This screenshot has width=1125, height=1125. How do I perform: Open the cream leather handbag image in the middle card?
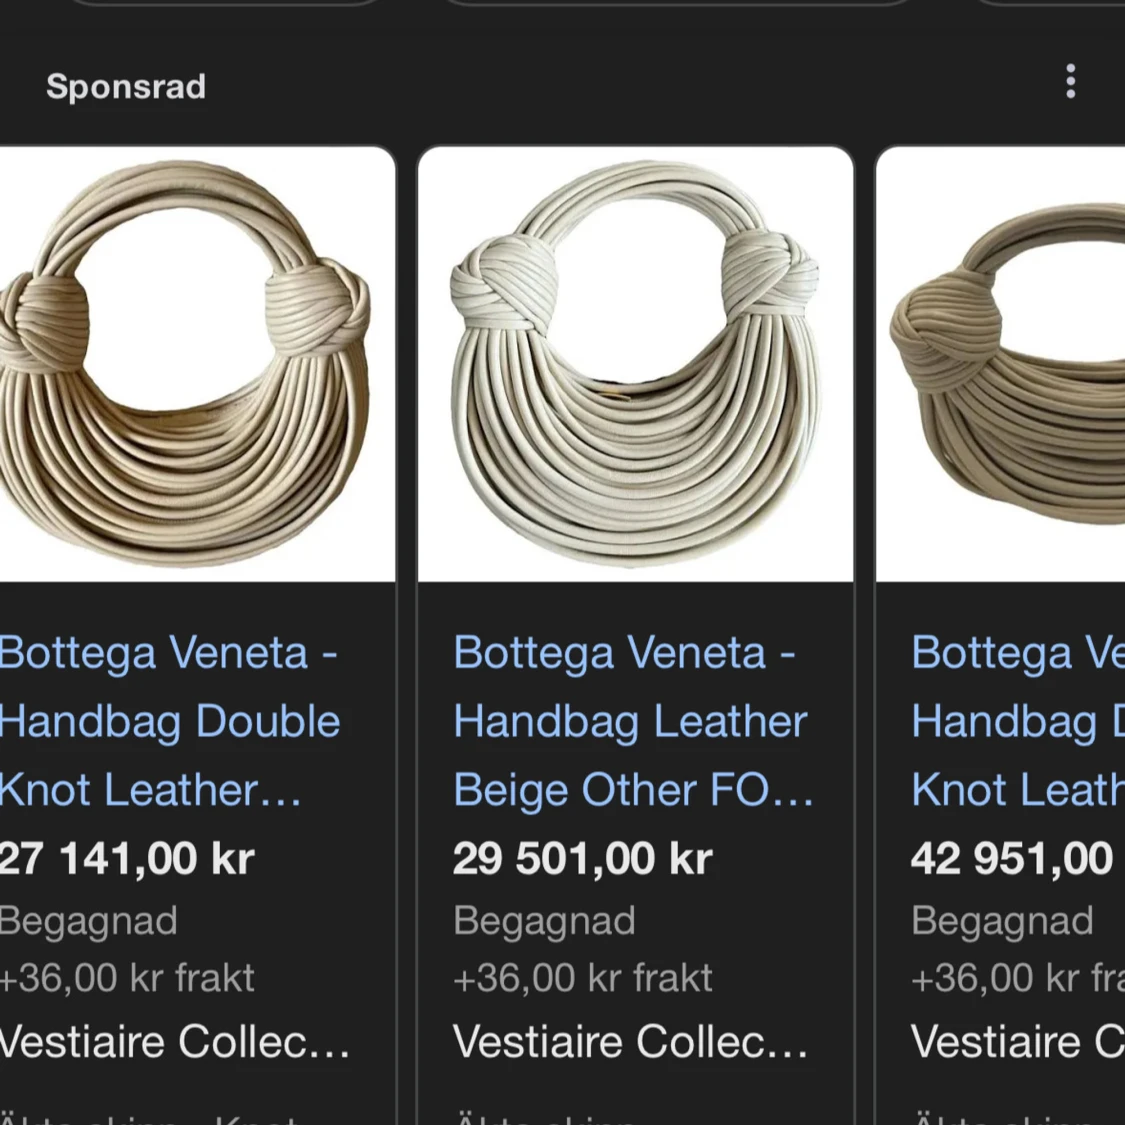click(636, 364)
